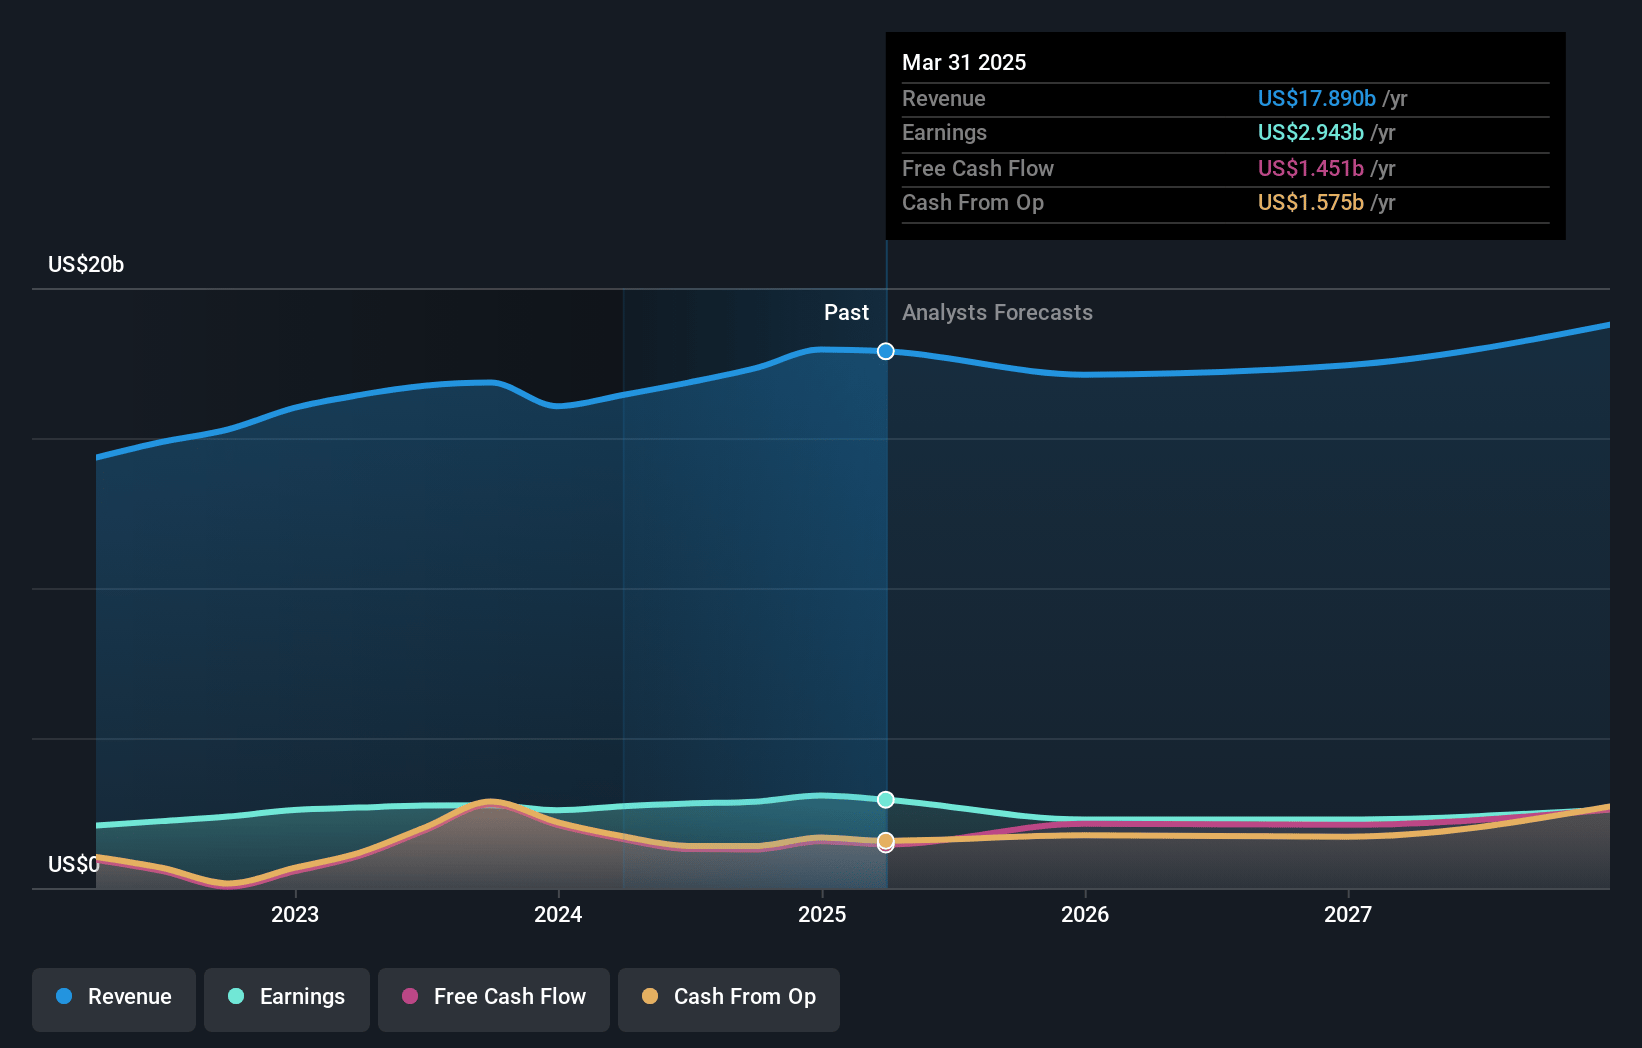The image size is (1642, 1048).
Task: Click the 2024 x-axis label
Action: tap(558, 915)
